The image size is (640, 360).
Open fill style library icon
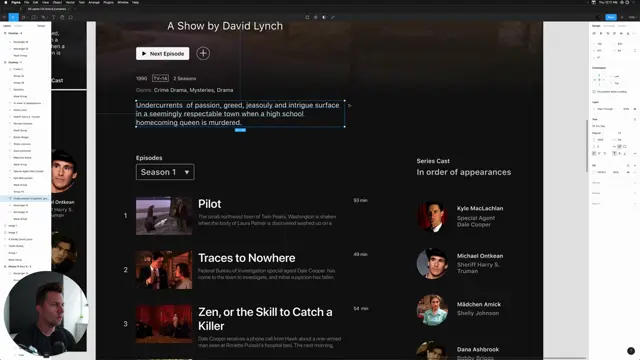click(x=628, y=165)
